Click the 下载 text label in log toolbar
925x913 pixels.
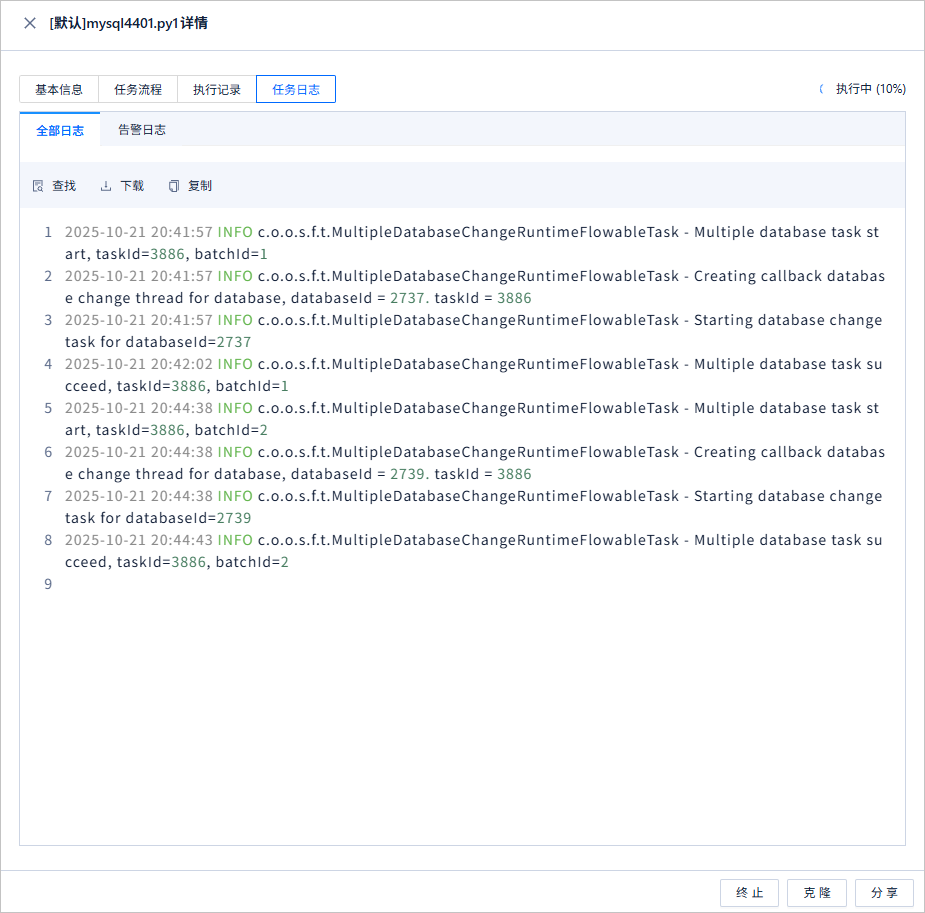point(132,186)
